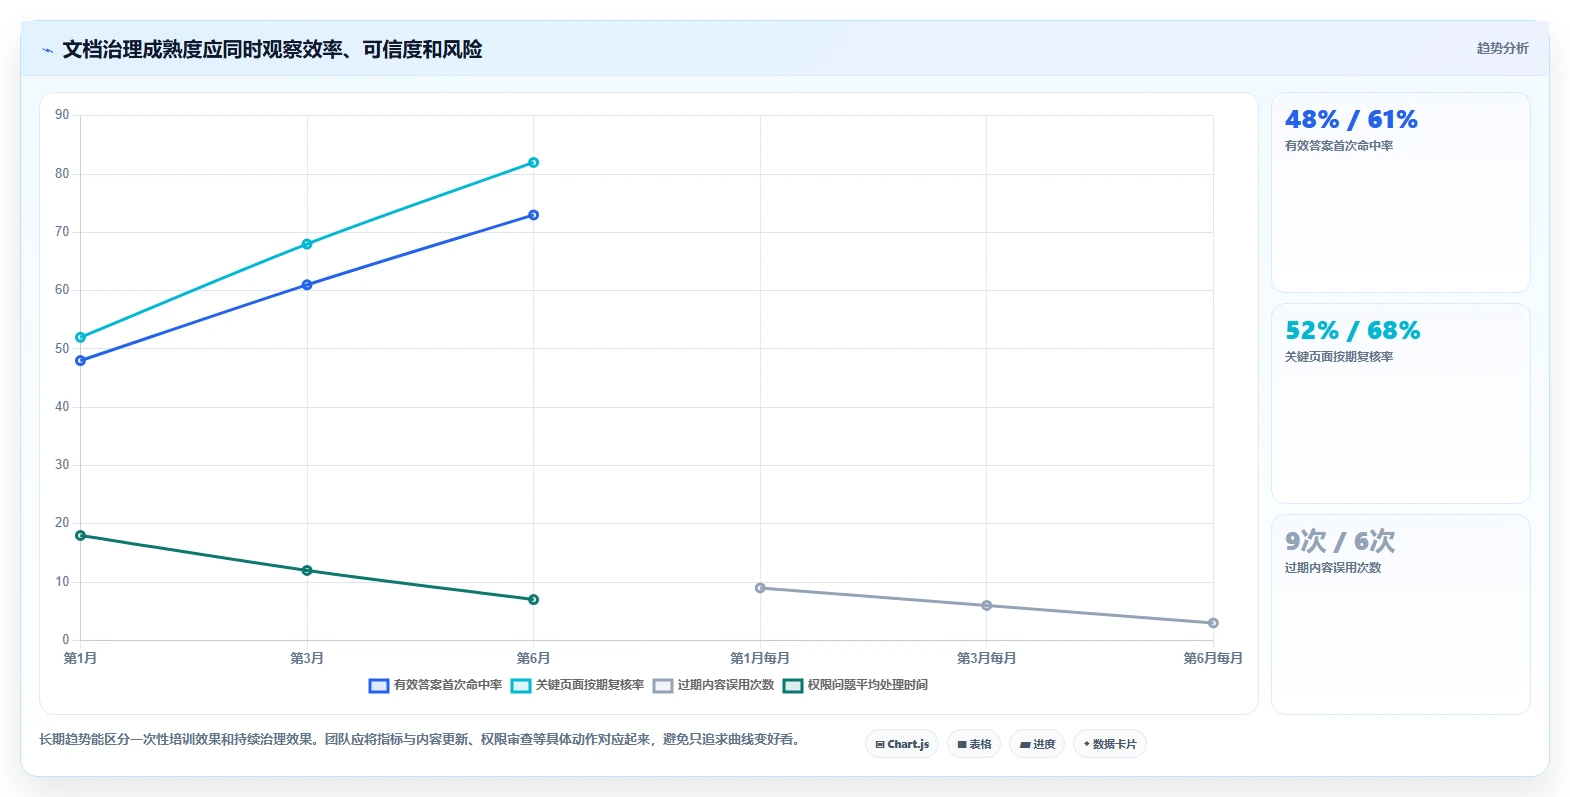Click the 第1月每月 axis label
Viewport: 1570px width, 797px height.
[x=760, y=658]
